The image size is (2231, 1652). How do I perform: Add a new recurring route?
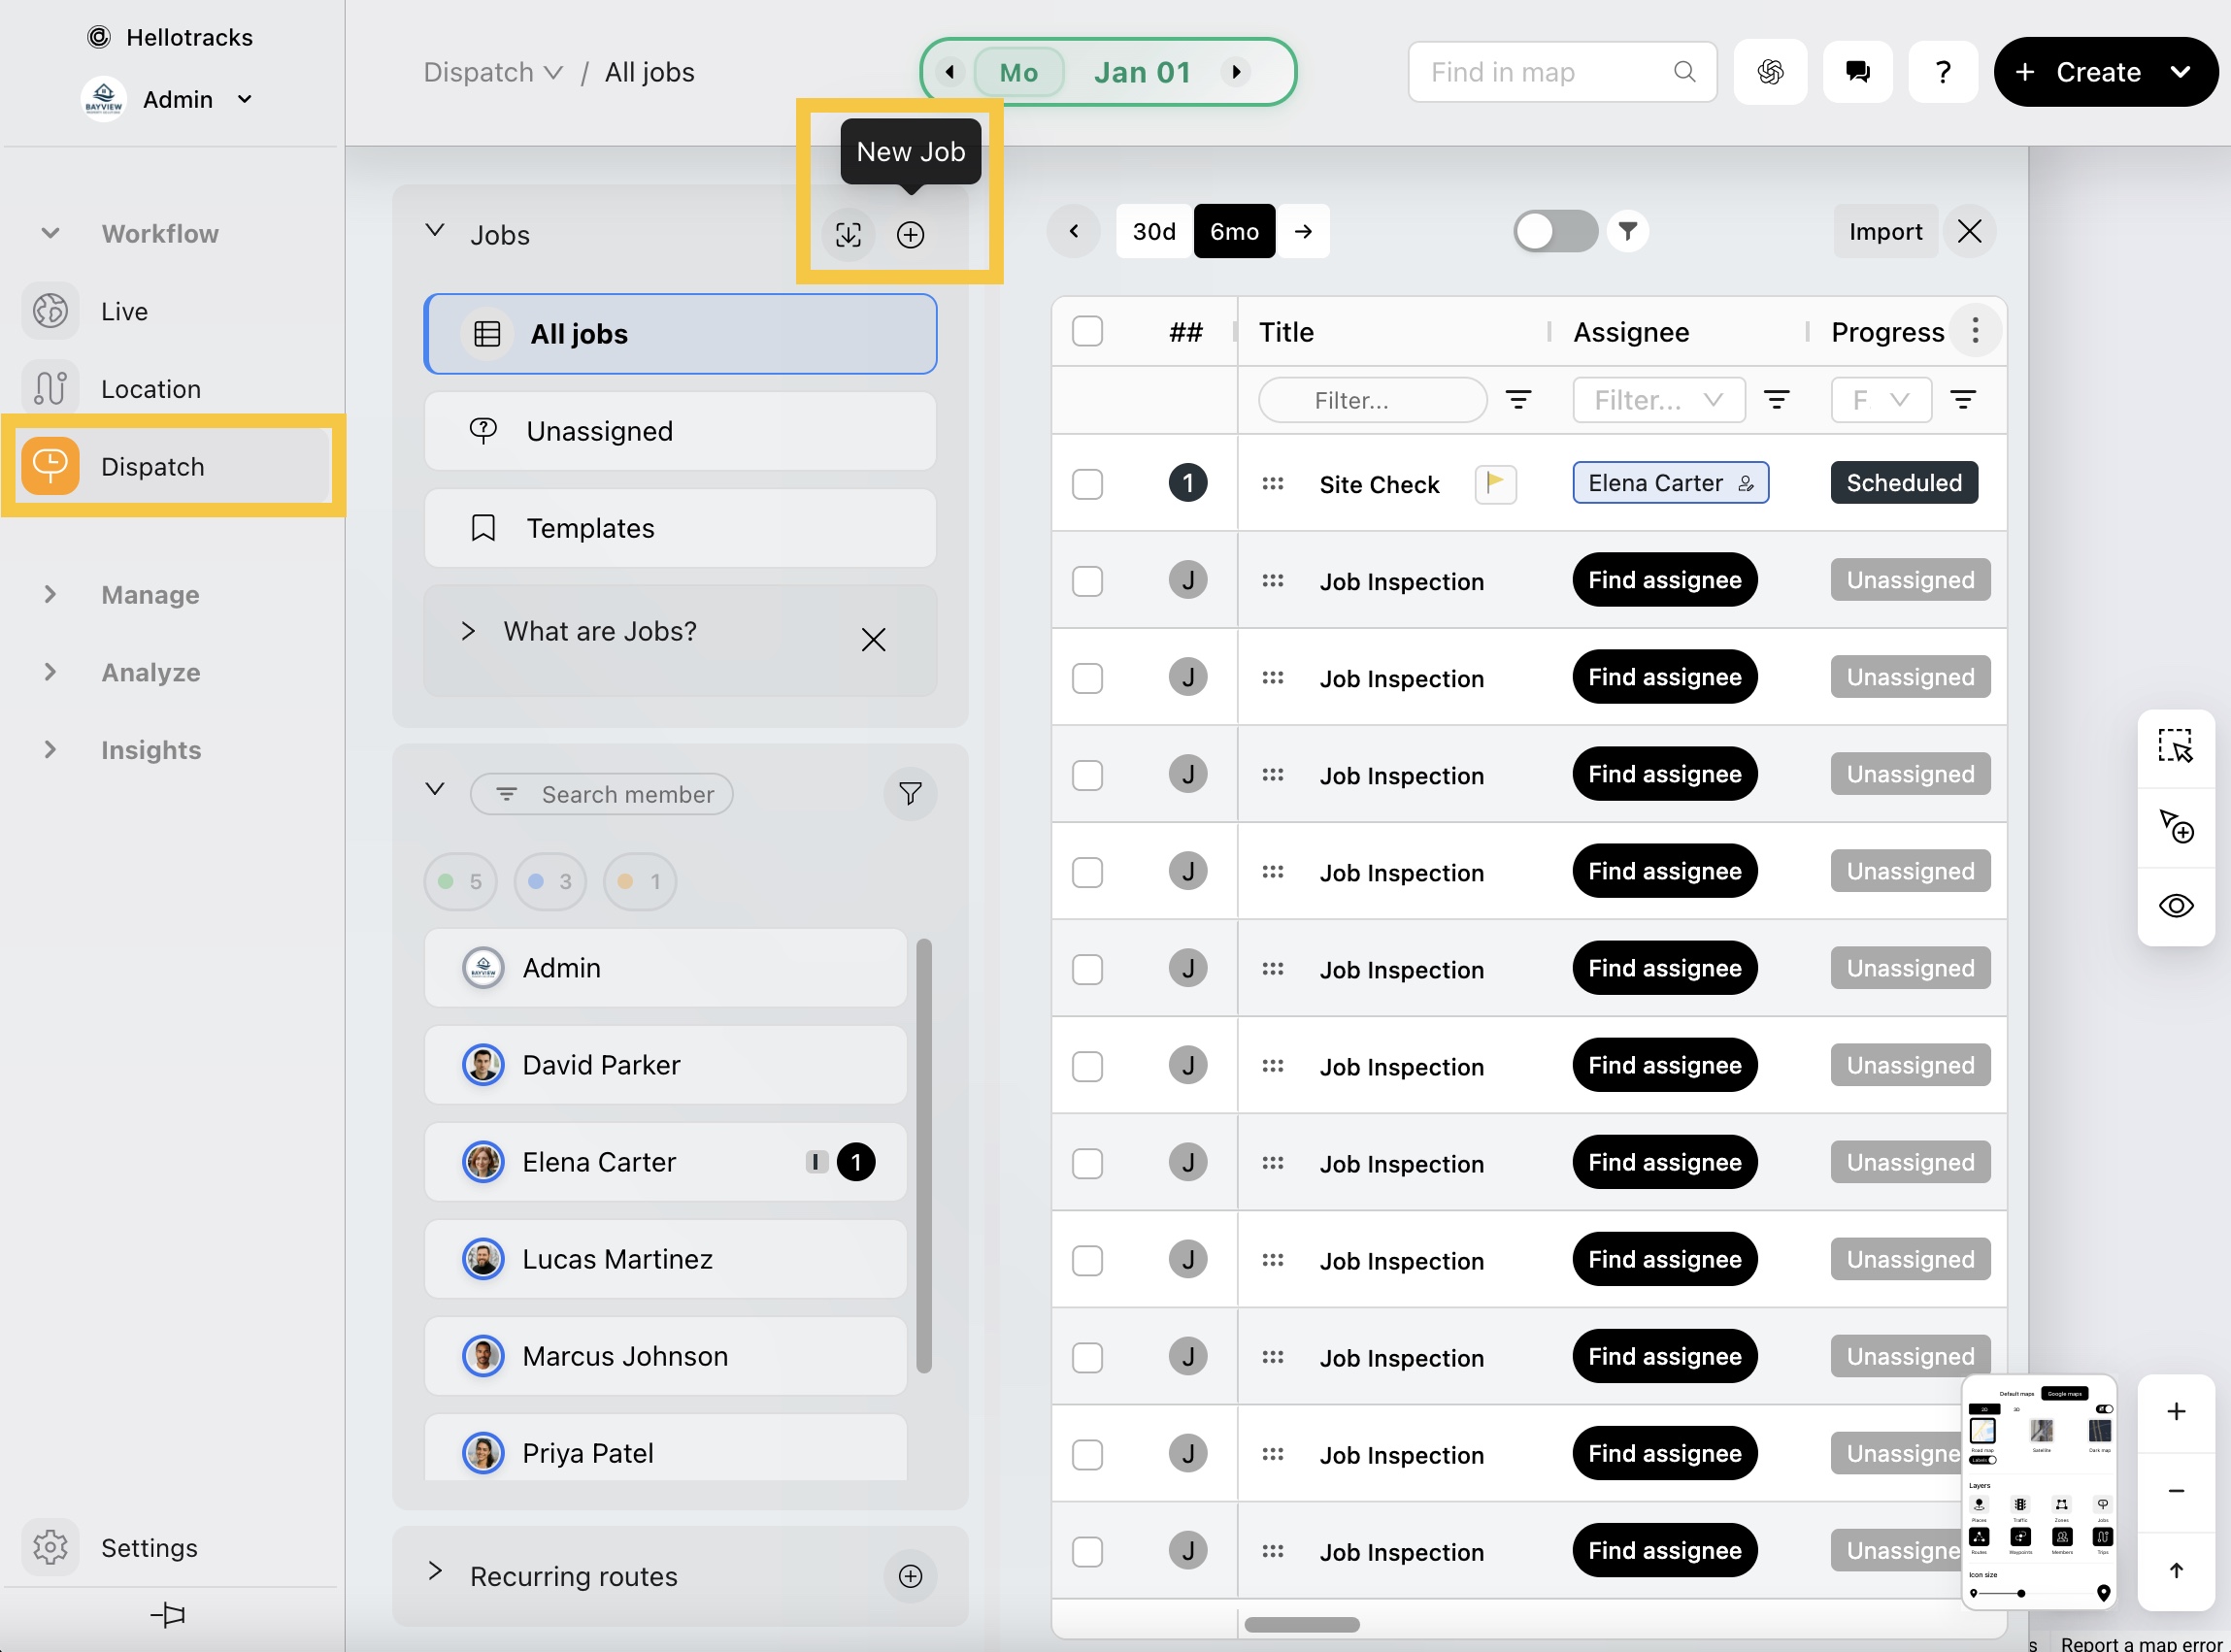[910, 1576]
